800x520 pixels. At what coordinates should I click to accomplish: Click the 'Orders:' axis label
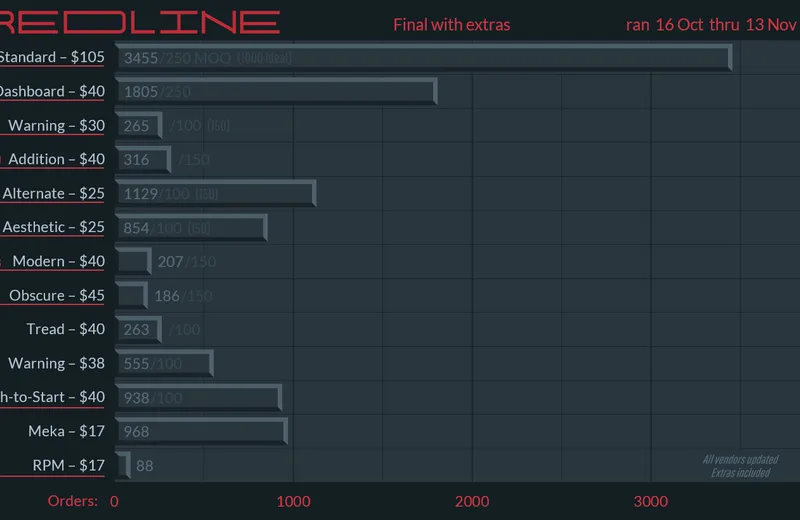coord(72,501)
